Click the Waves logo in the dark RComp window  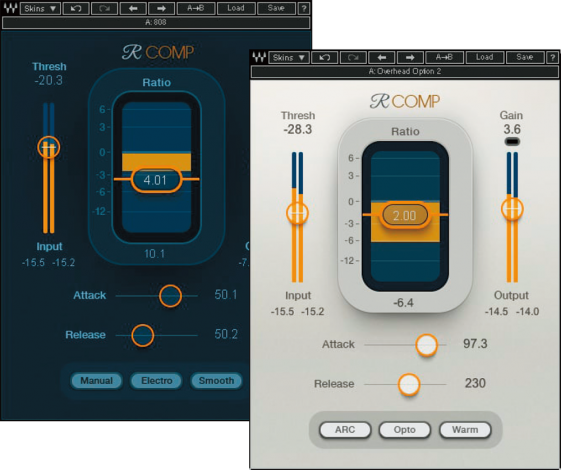click(10, 8)
